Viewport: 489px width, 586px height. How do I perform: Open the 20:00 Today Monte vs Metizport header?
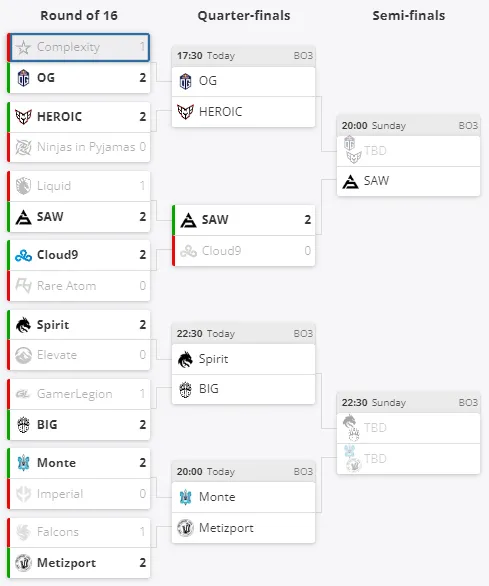click(x=243, y=472)
